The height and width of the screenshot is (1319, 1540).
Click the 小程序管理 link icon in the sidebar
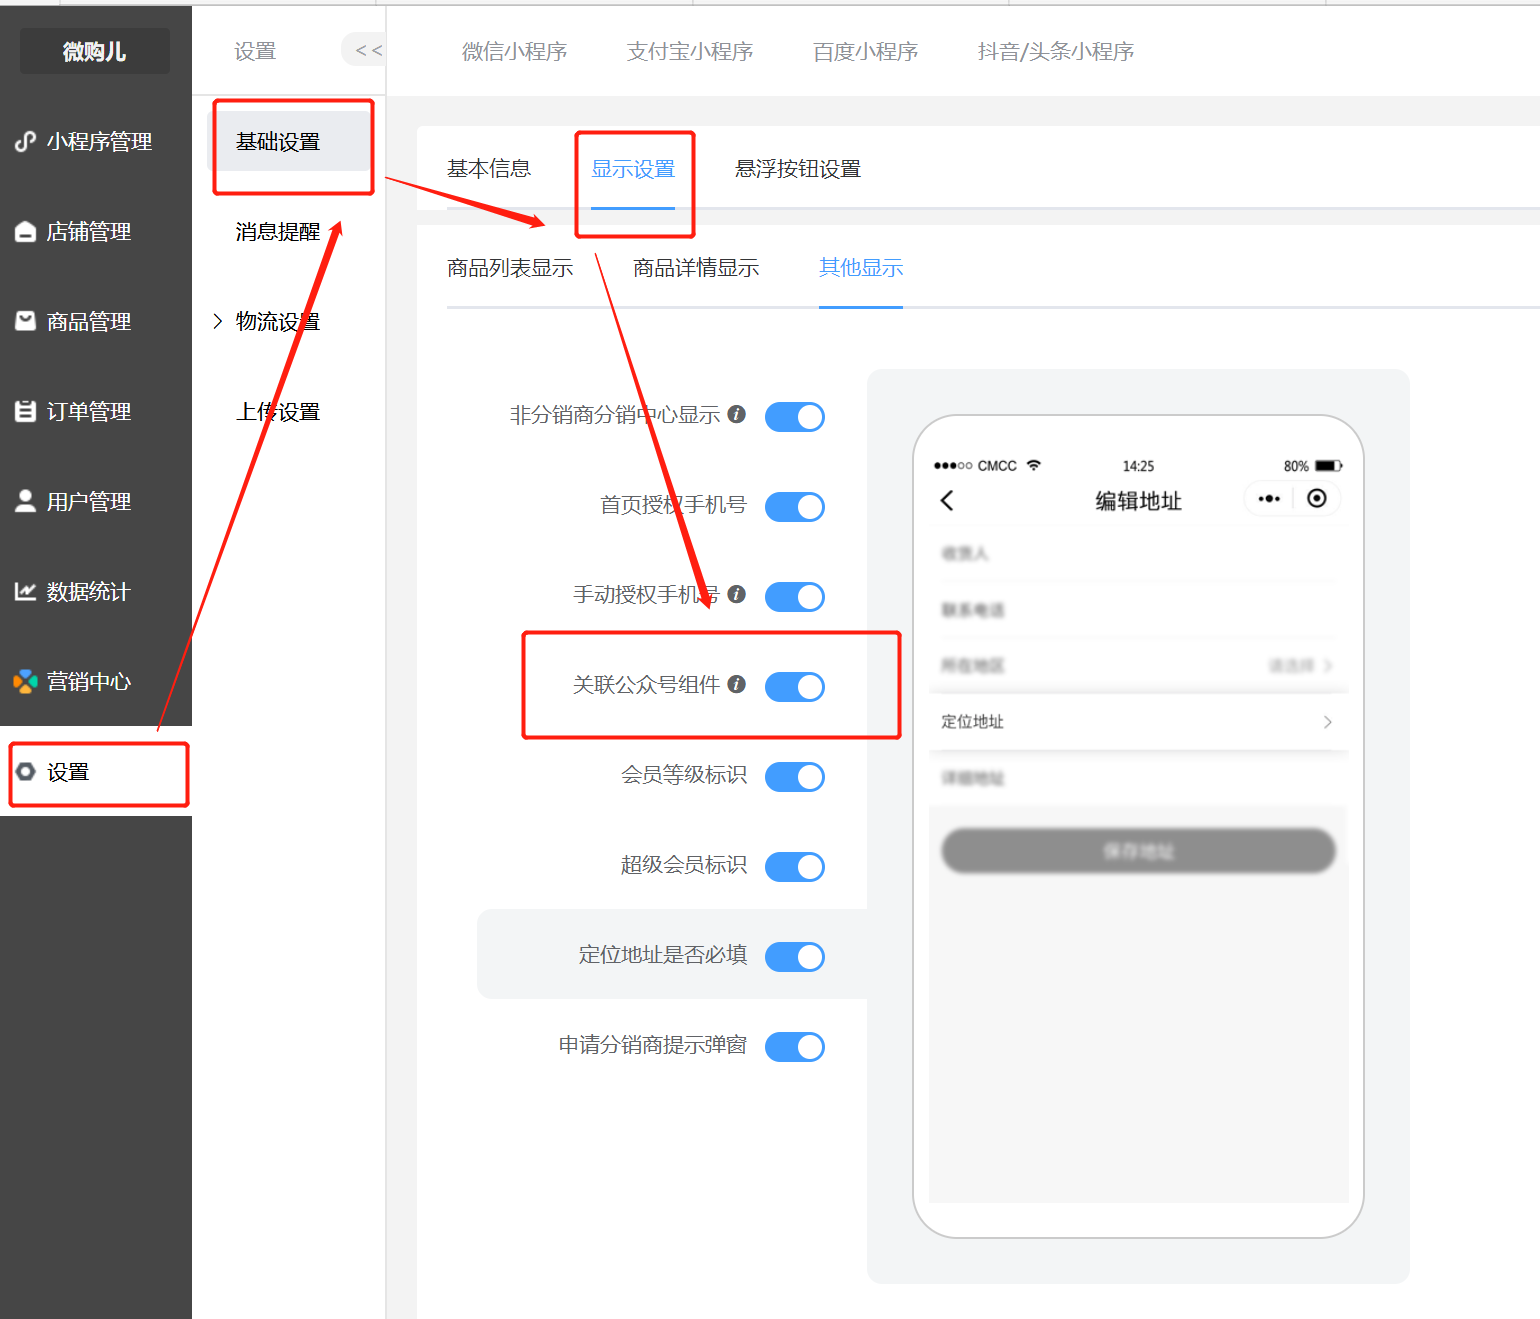tap(25, 142)
